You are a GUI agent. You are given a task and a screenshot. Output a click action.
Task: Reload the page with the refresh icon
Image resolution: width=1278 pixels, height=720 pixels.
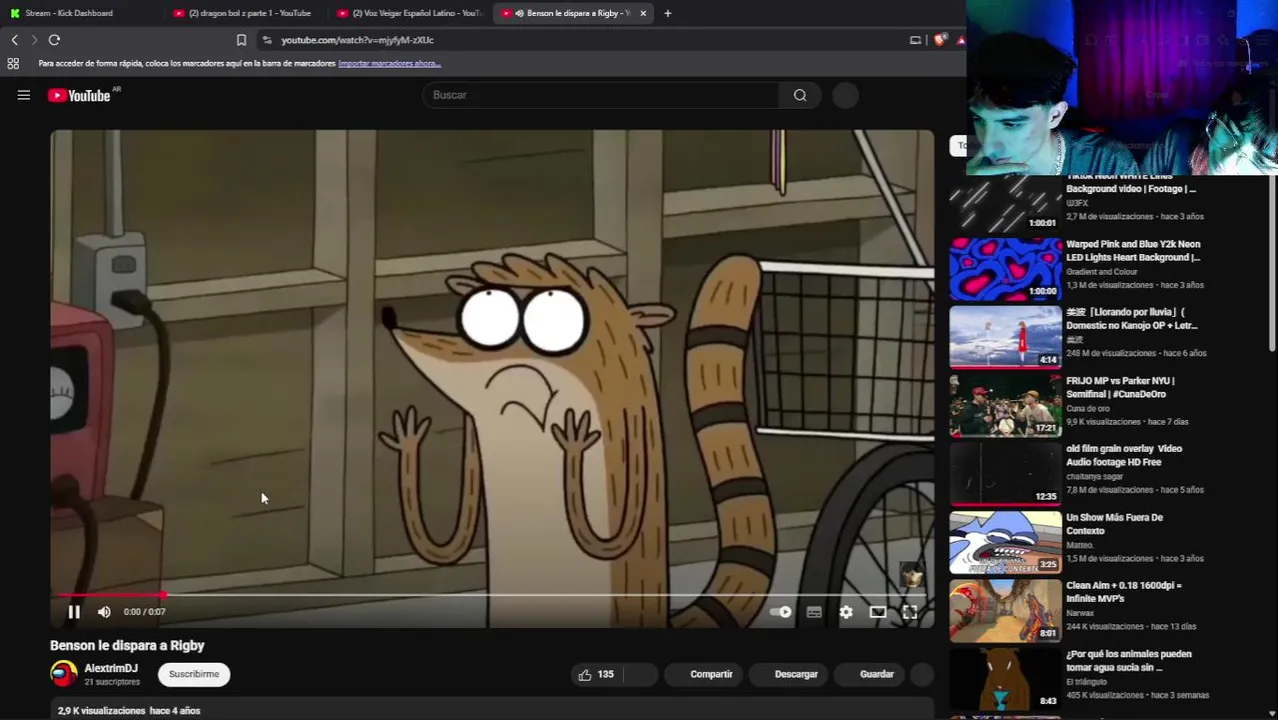click(54, 40)
